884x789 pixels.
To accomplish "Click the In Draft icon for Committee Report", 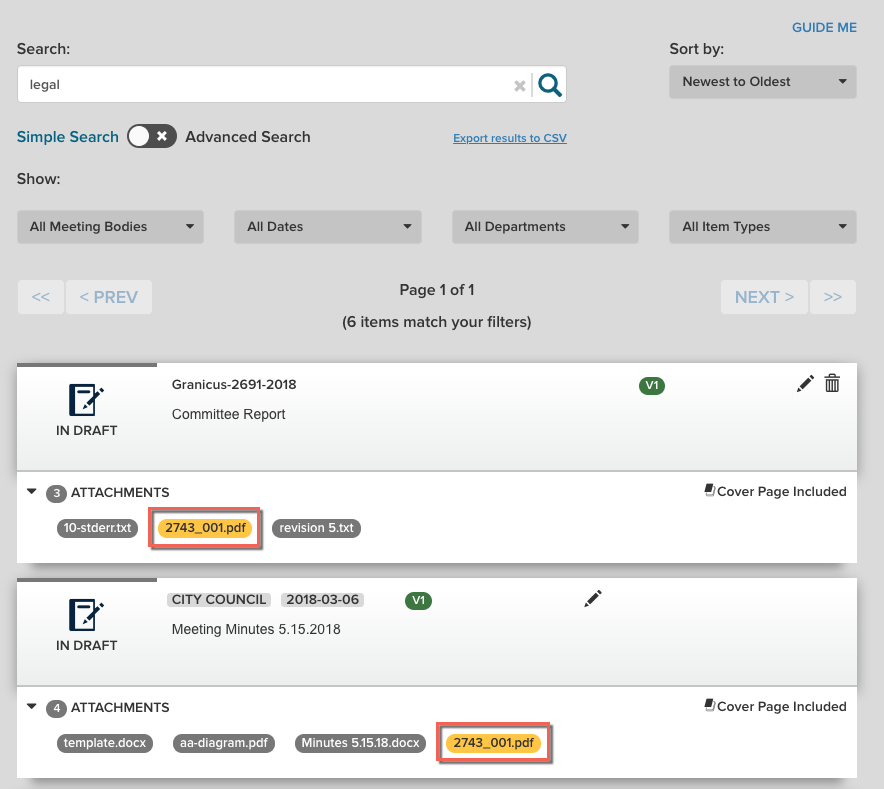I will click(x=86, y=400).
